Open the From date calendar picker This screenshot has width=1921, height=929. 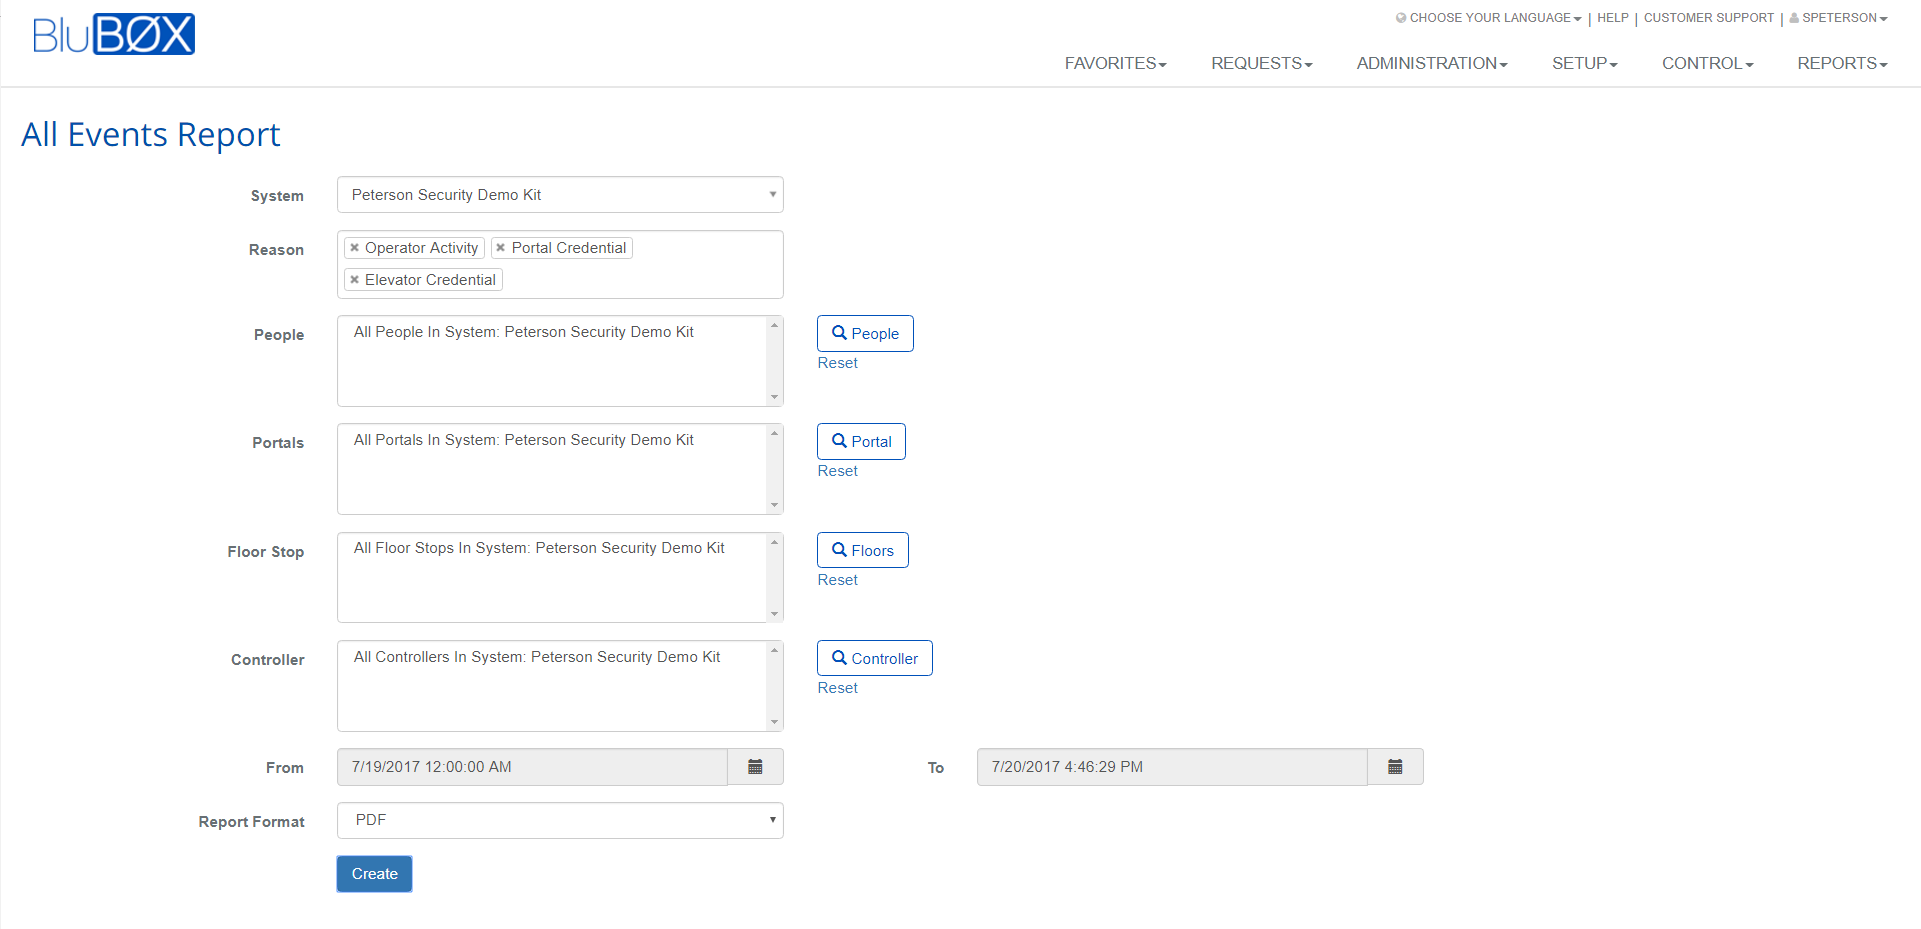point(755,767)
